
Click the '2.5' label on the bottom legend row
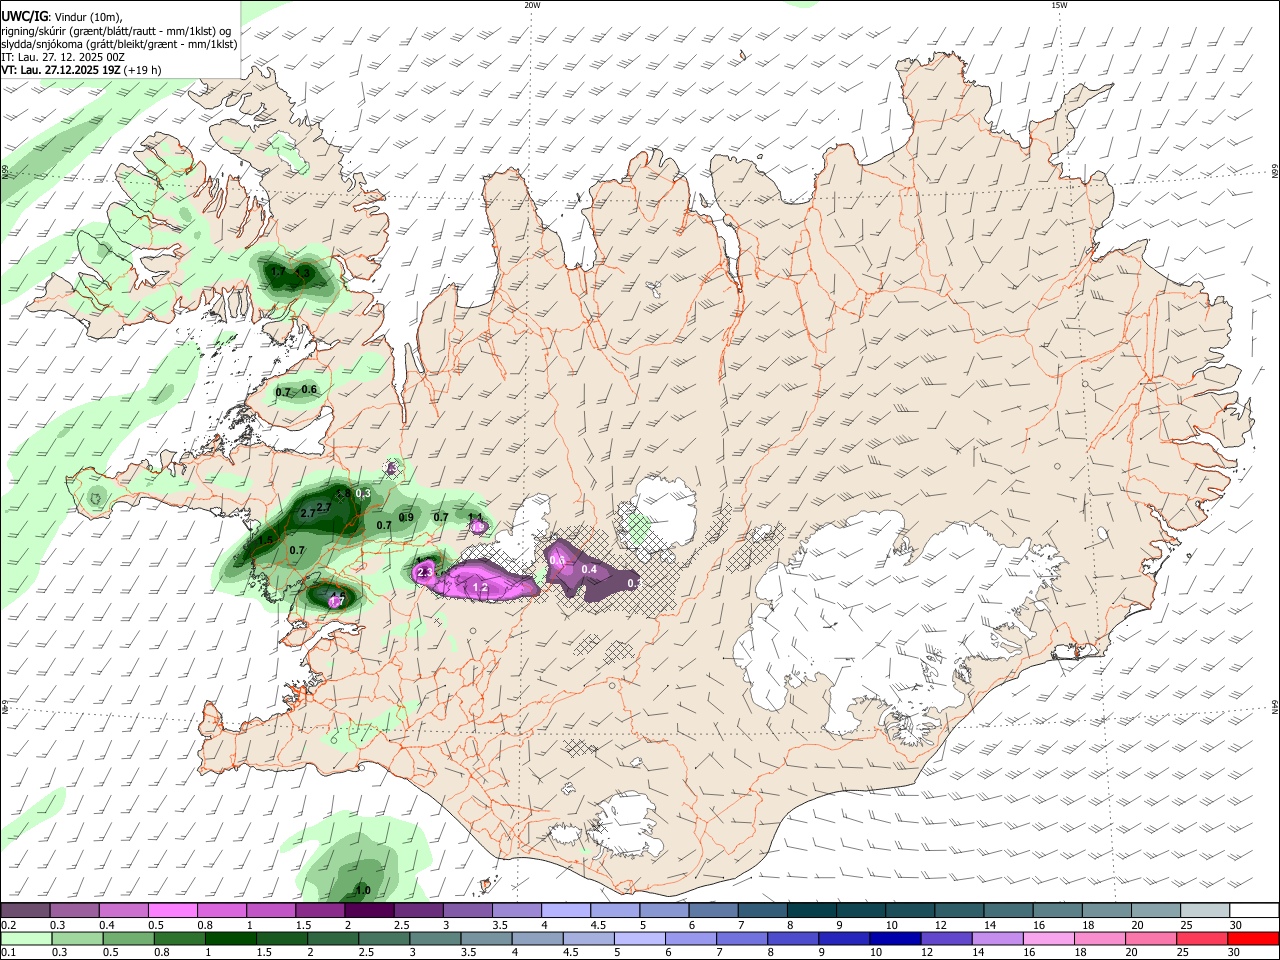364,952
